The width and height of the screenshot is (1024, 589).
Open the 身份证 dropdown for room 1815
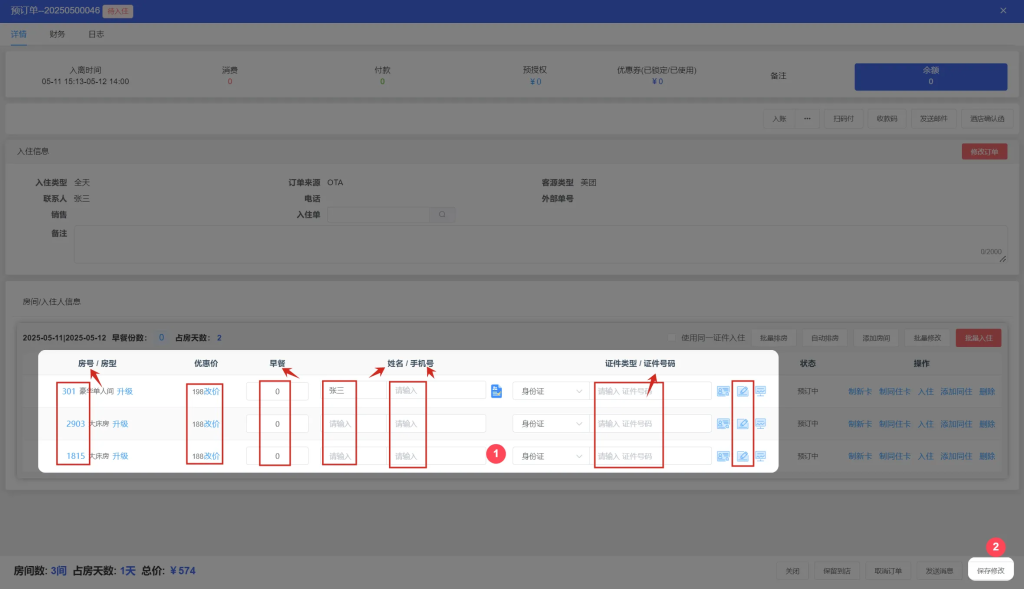(x=550, y=457)
